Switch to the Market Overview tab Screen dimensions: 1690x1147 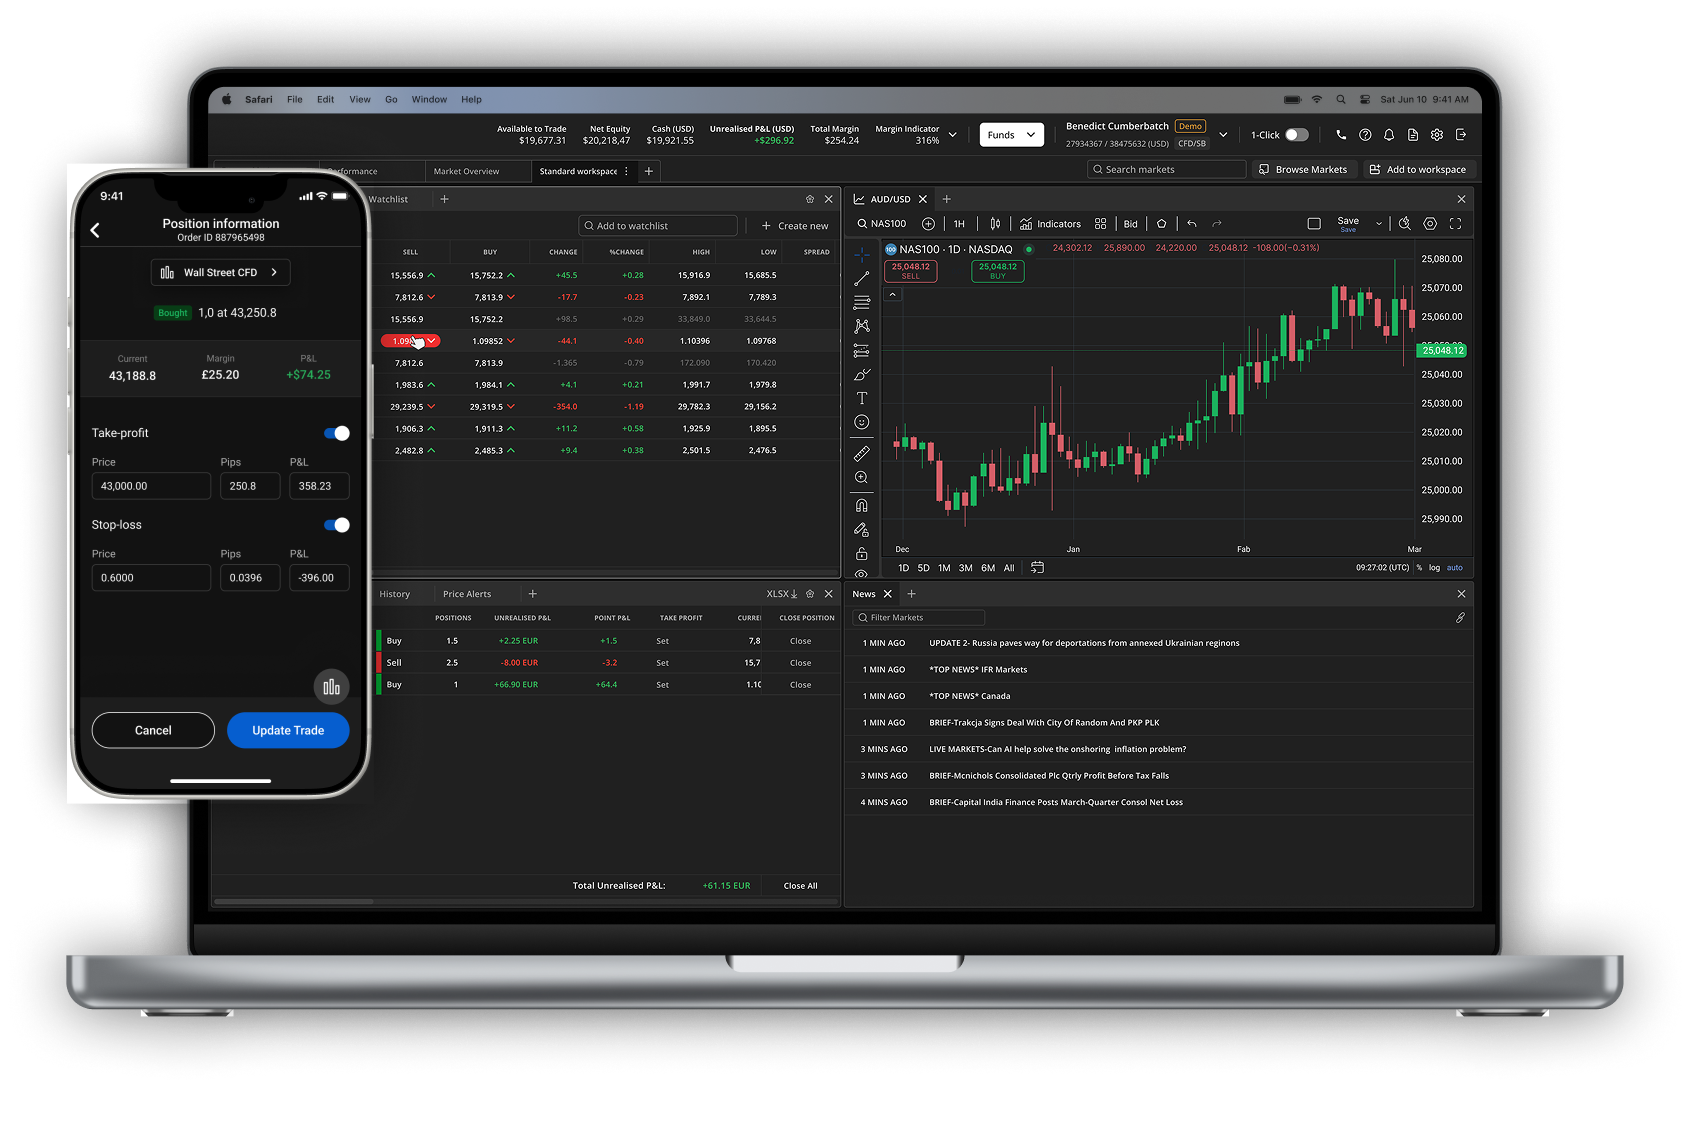tap(466, 171)
